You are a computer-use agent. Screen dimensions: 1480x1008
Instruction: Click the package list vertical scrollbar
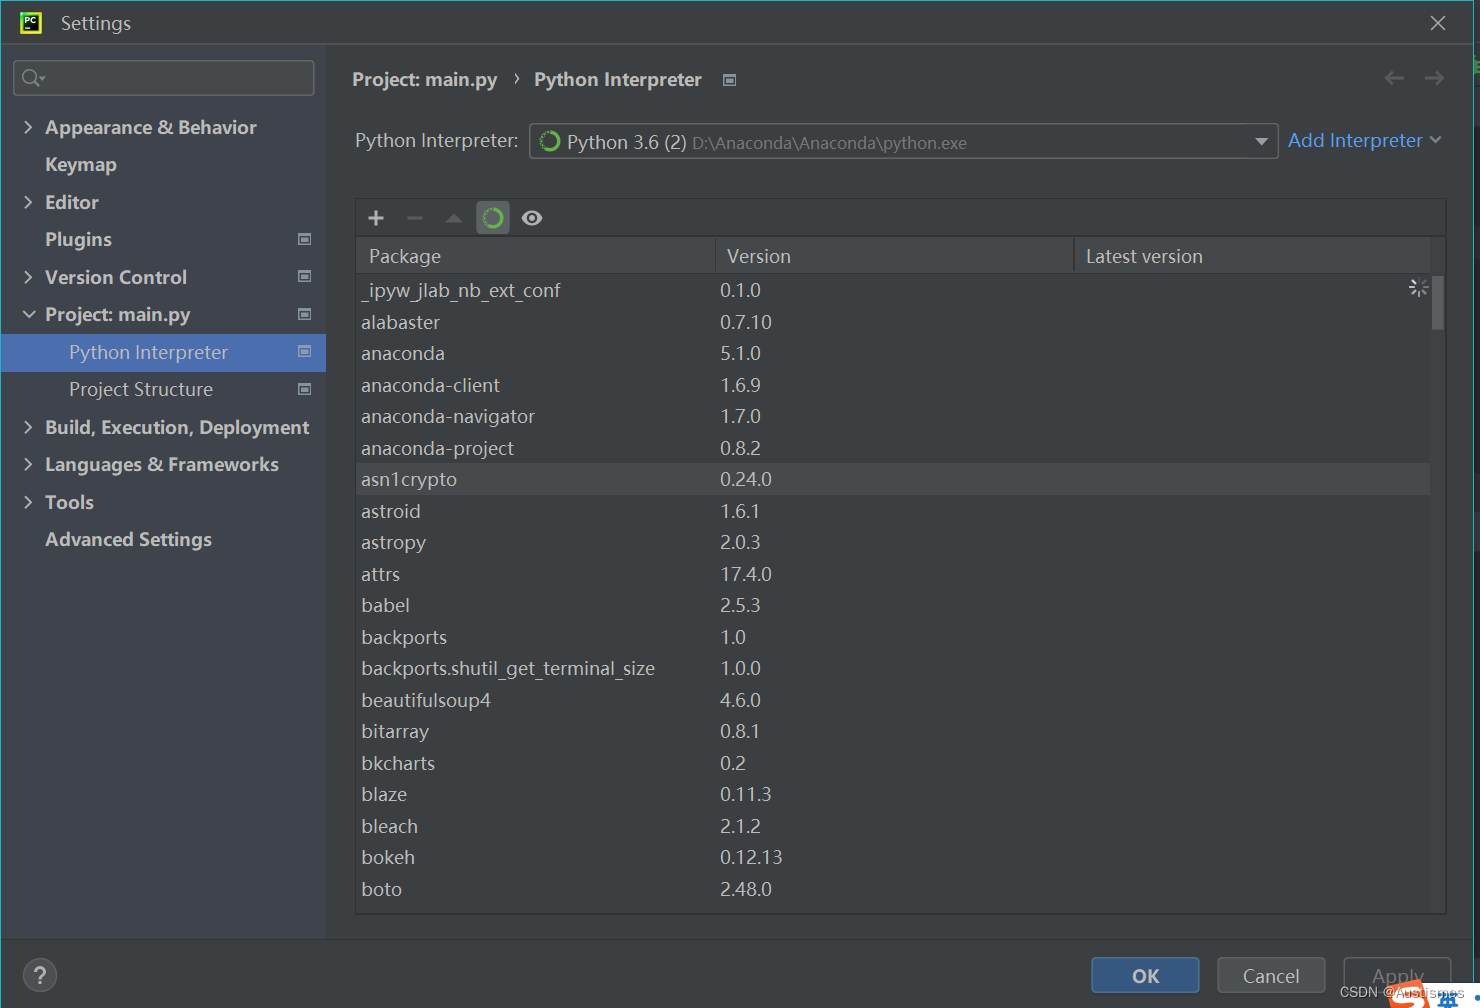1438,302
